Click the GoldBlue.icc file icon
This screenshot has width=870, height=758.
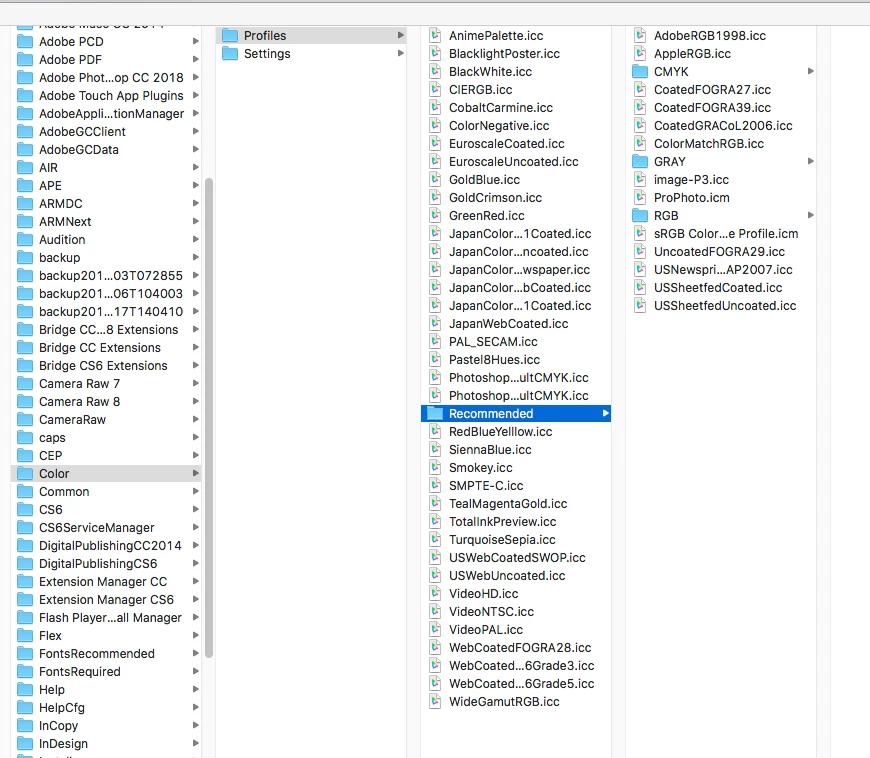[436, 179]
